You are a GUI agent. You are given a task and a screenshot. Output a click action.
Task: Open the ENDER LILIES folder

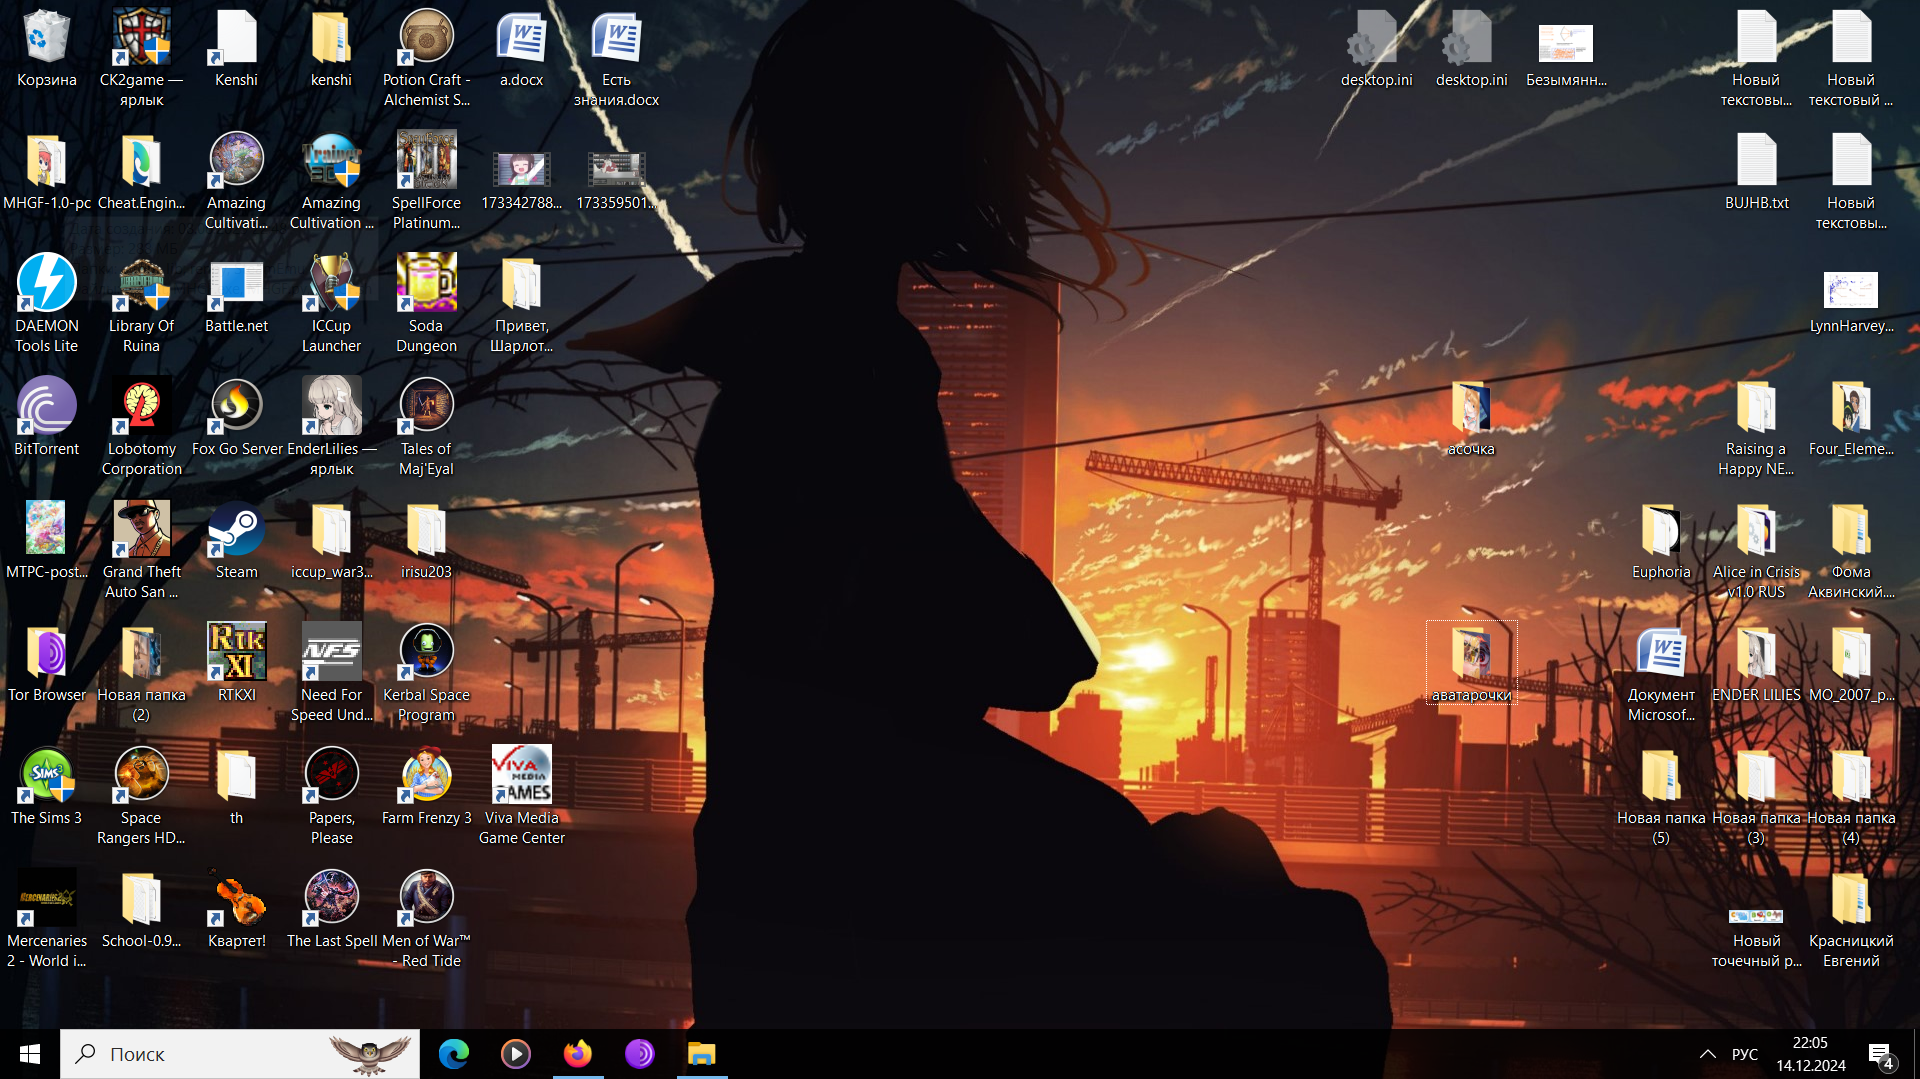(1756, 663)
